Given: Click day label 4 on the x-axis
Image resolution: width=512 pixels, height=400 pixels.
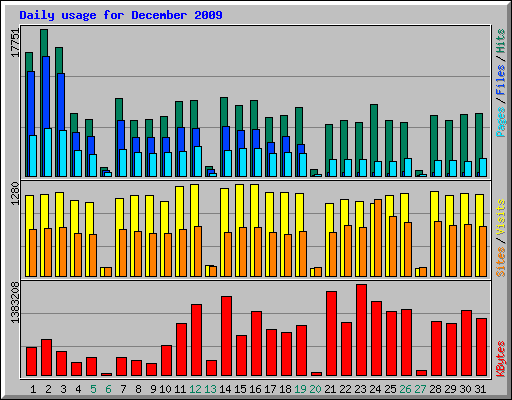Looking at the screenshot, I should pos(78,389).
